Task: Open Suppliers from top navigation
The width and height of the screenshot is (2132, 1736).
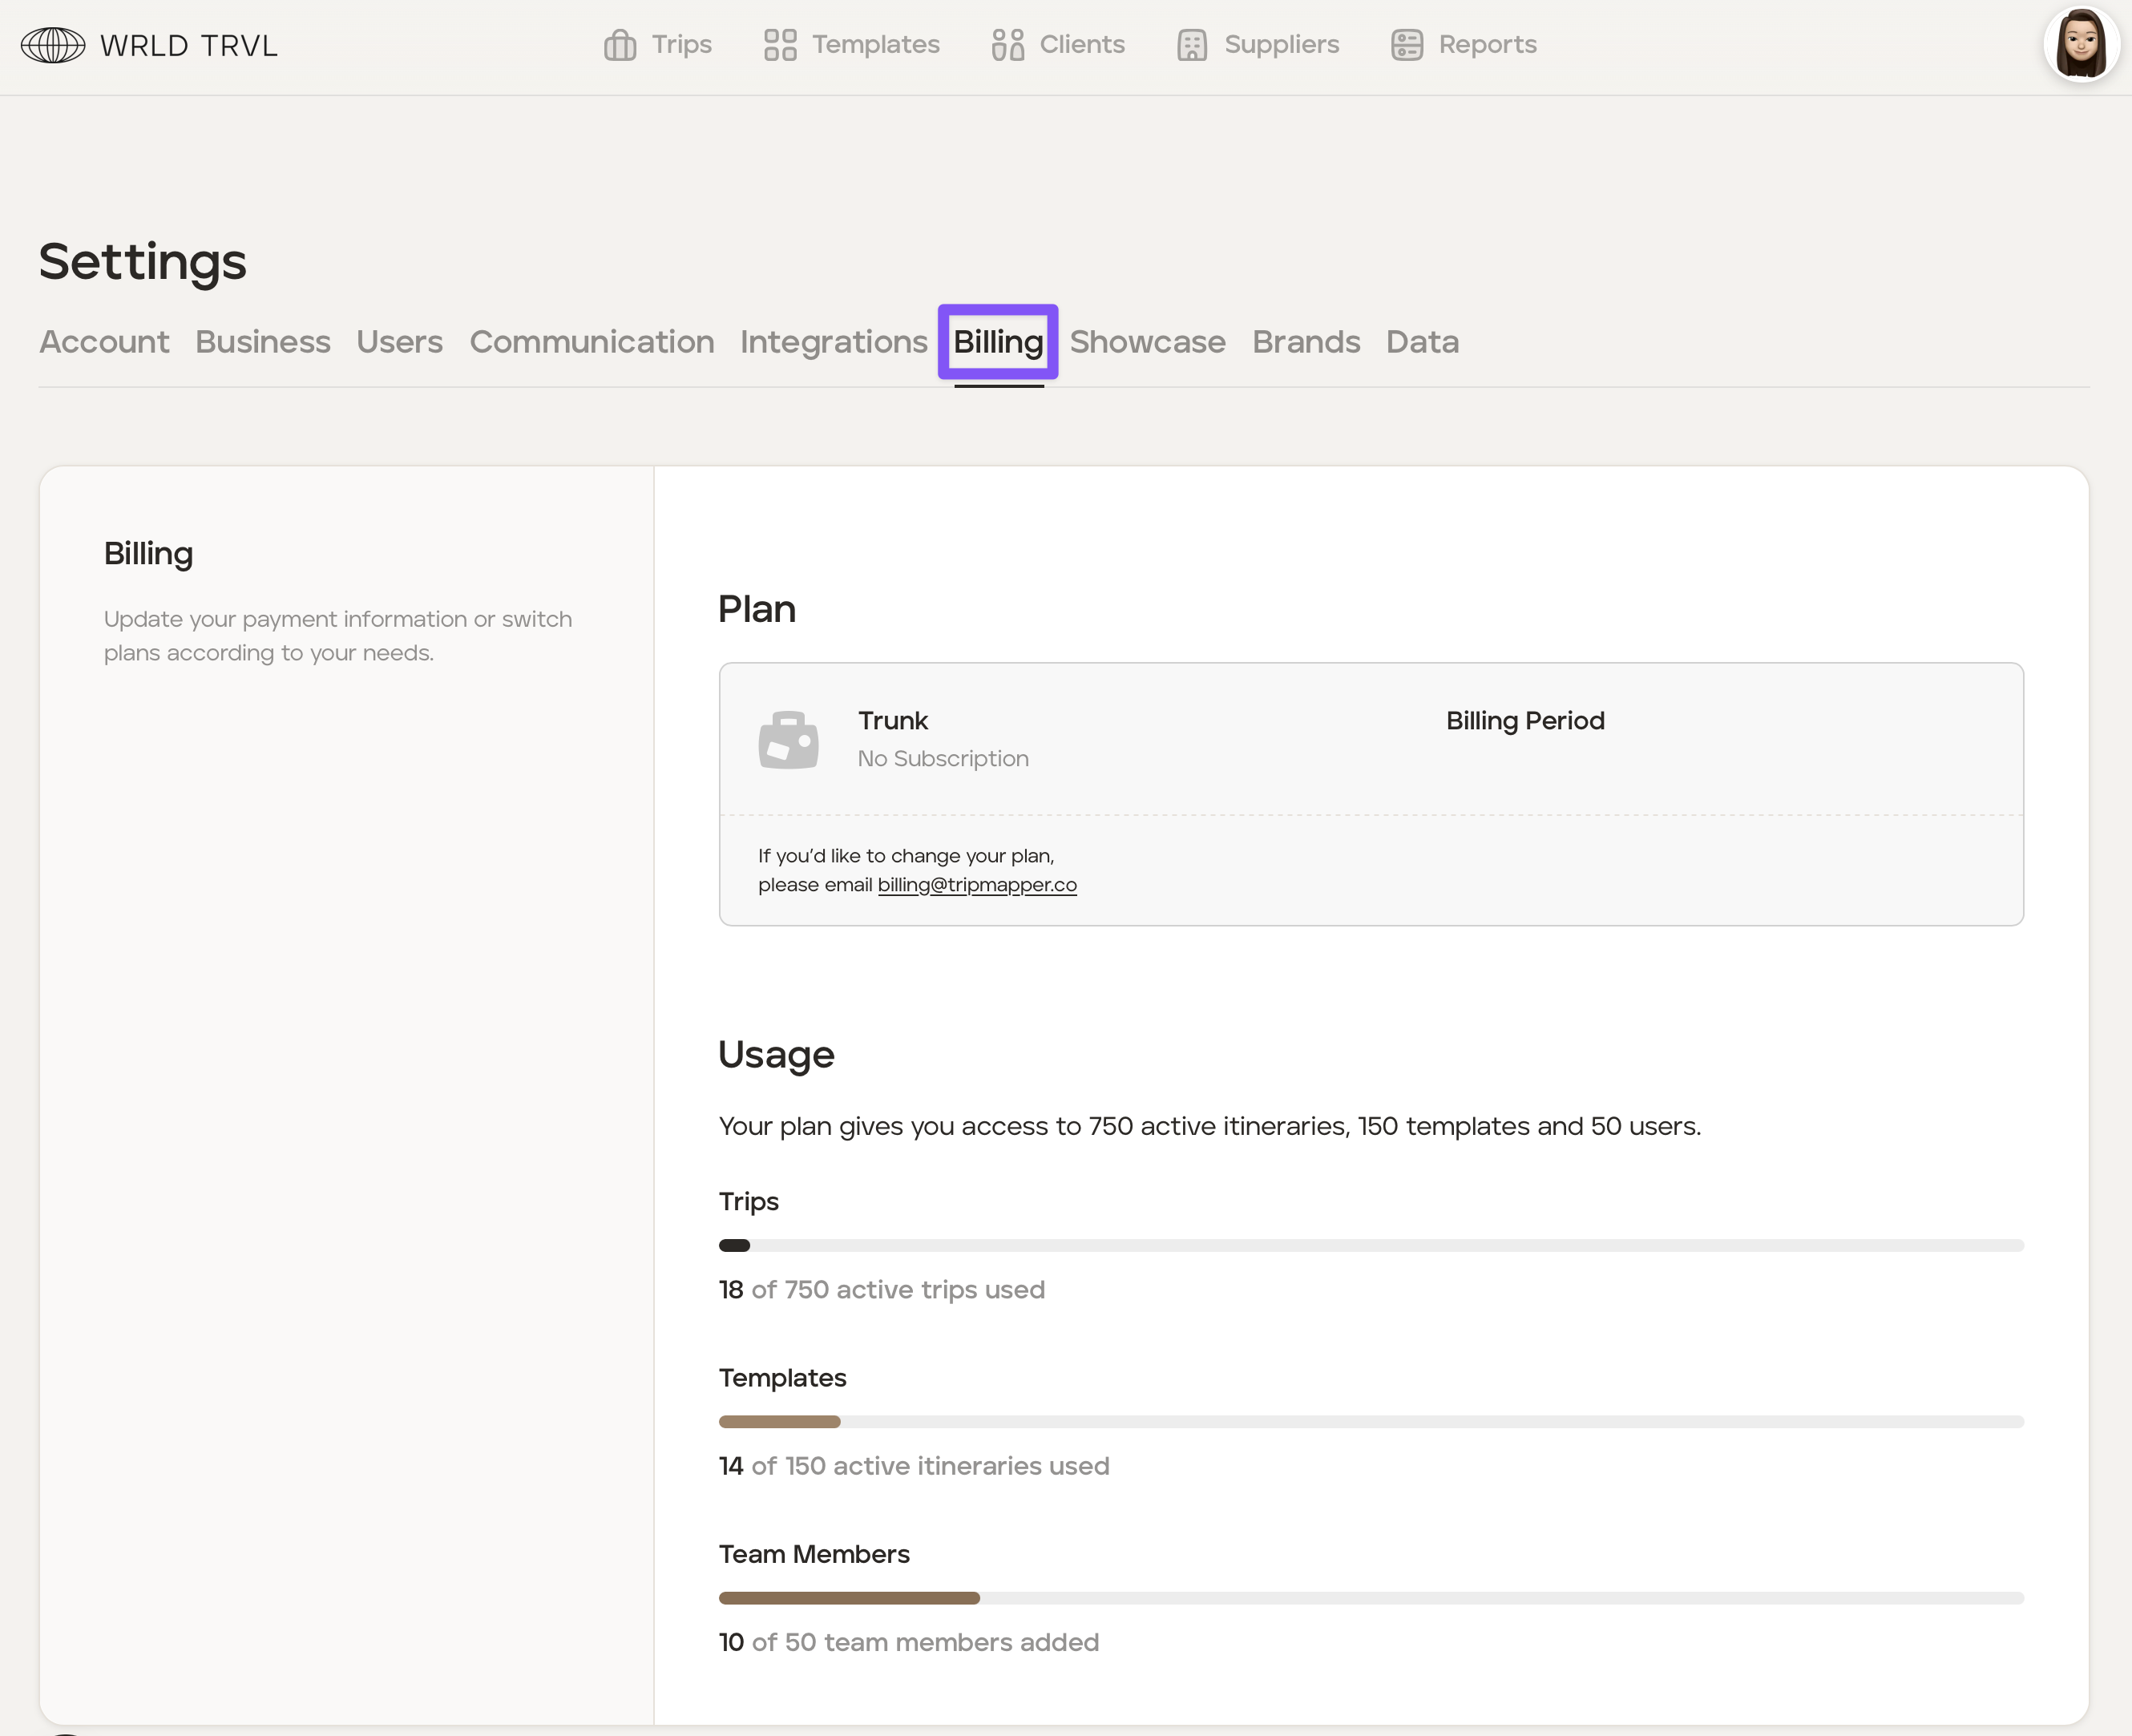Action: (x=1281, y=45)
